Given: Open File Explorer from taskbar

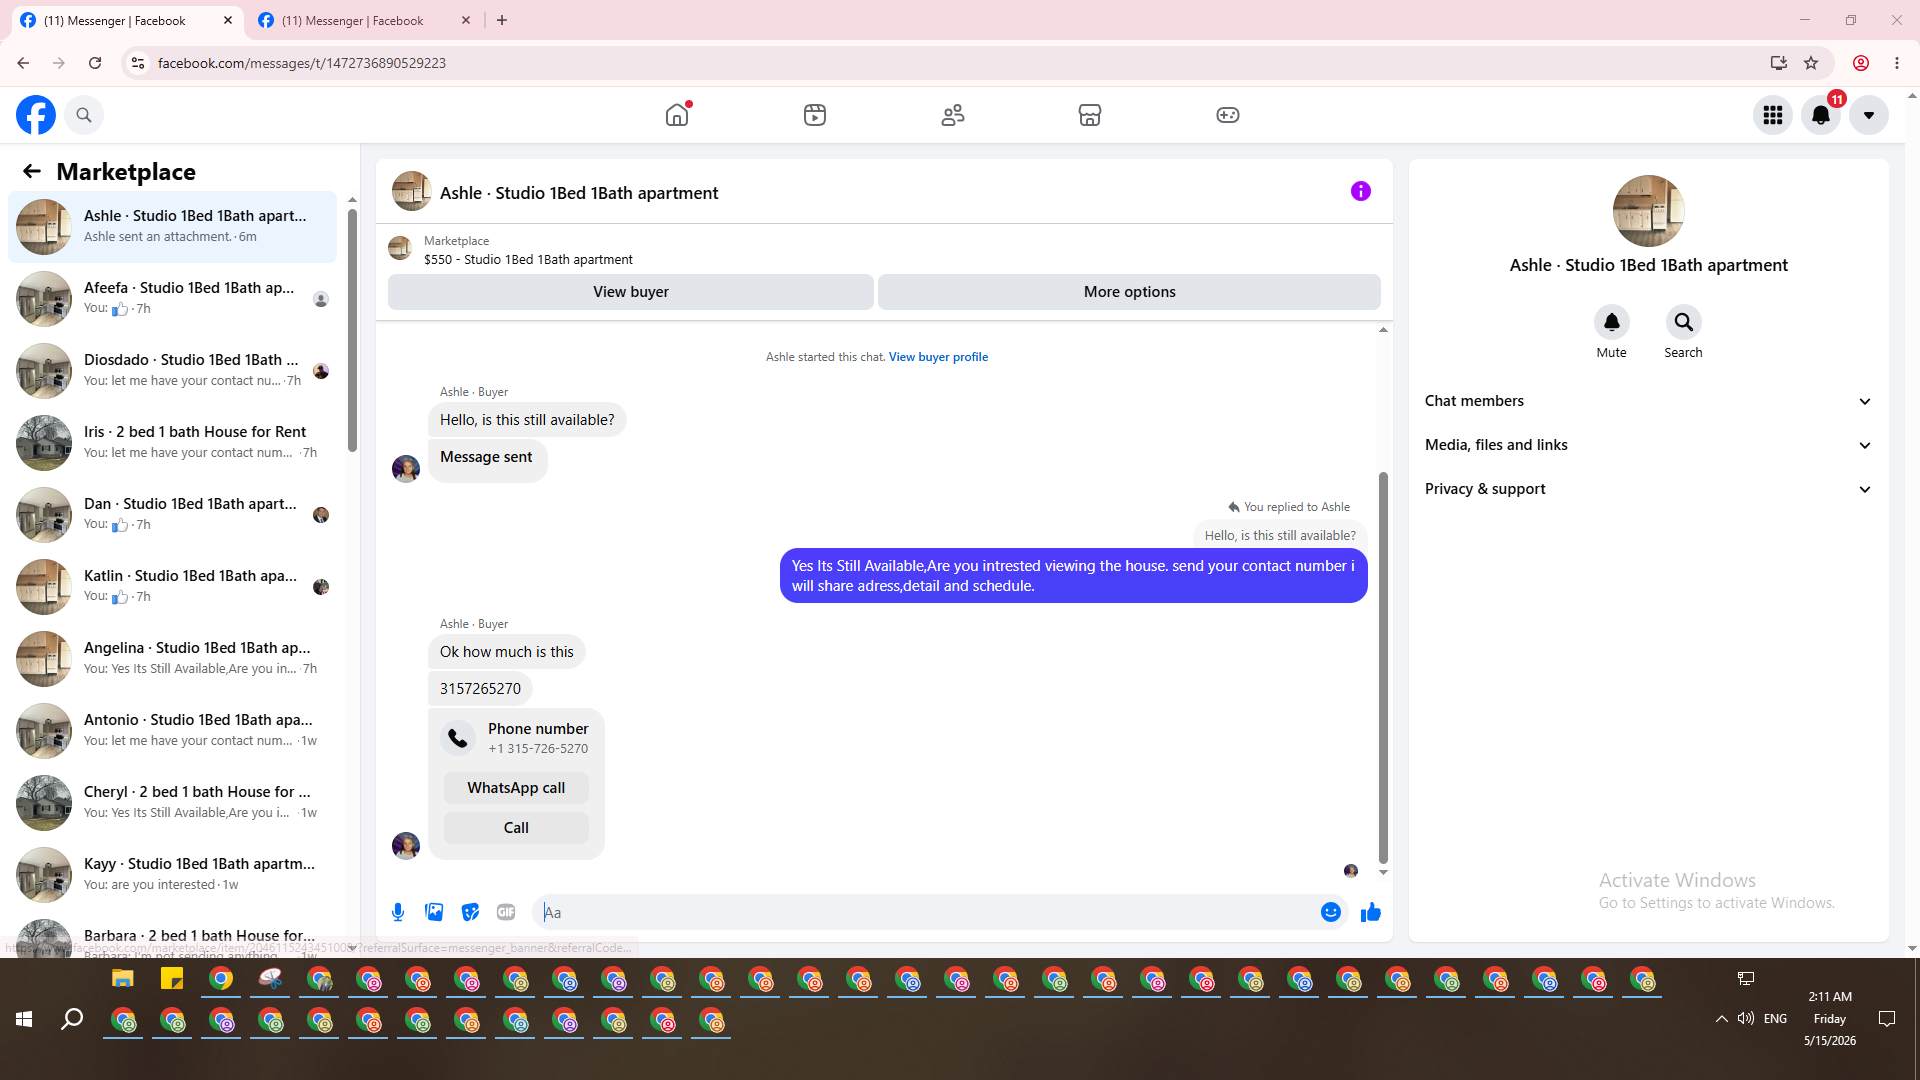Looking at the screenshot, I should click(x=123, y=979).
